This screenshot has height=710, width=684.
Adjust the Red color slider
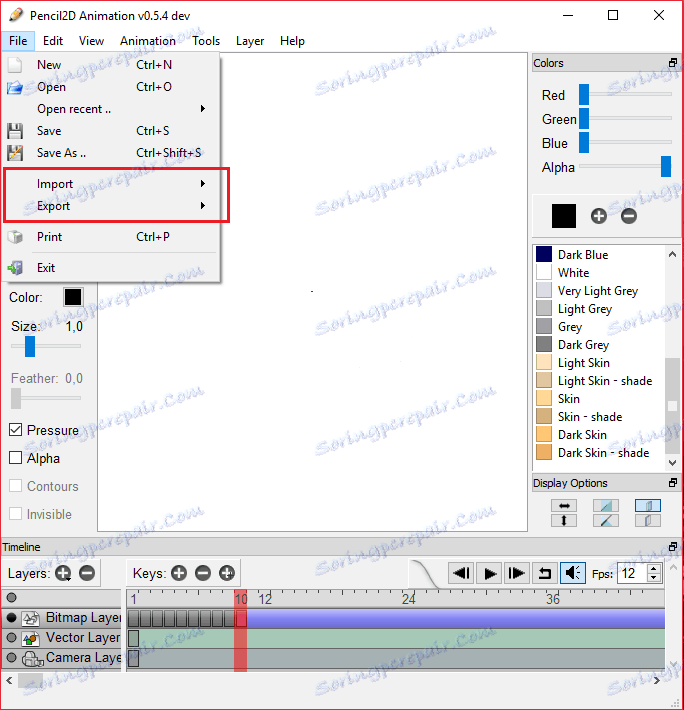[584, 94]
